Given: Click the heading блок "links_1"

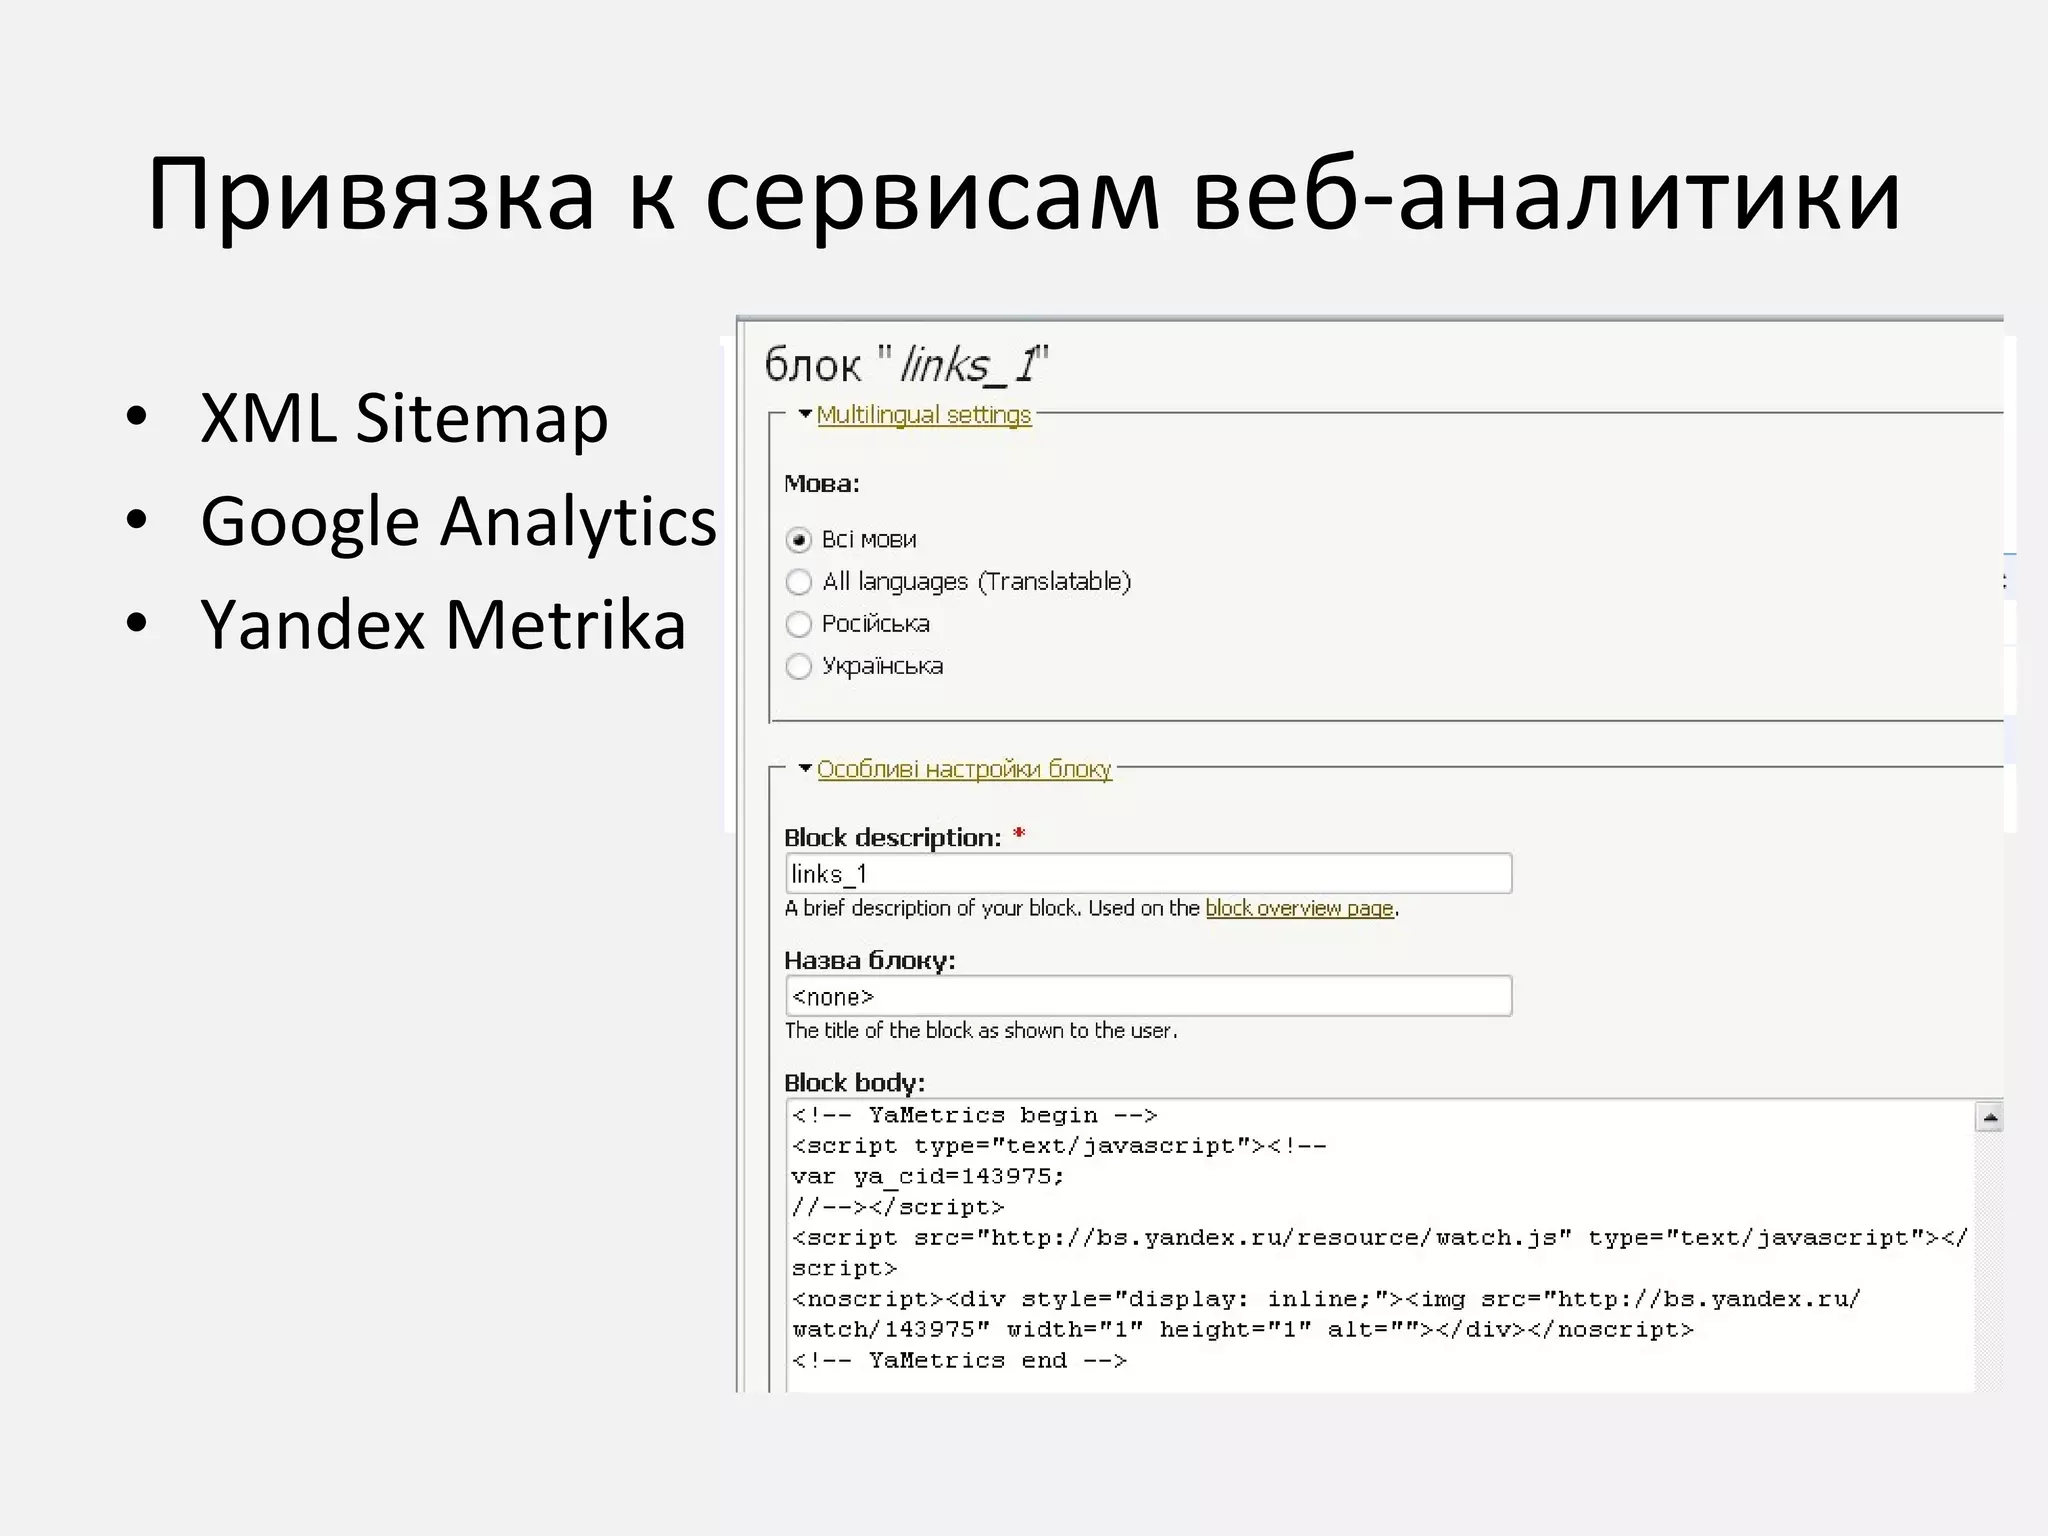Looking at the screenshot, I should point(907,365).
